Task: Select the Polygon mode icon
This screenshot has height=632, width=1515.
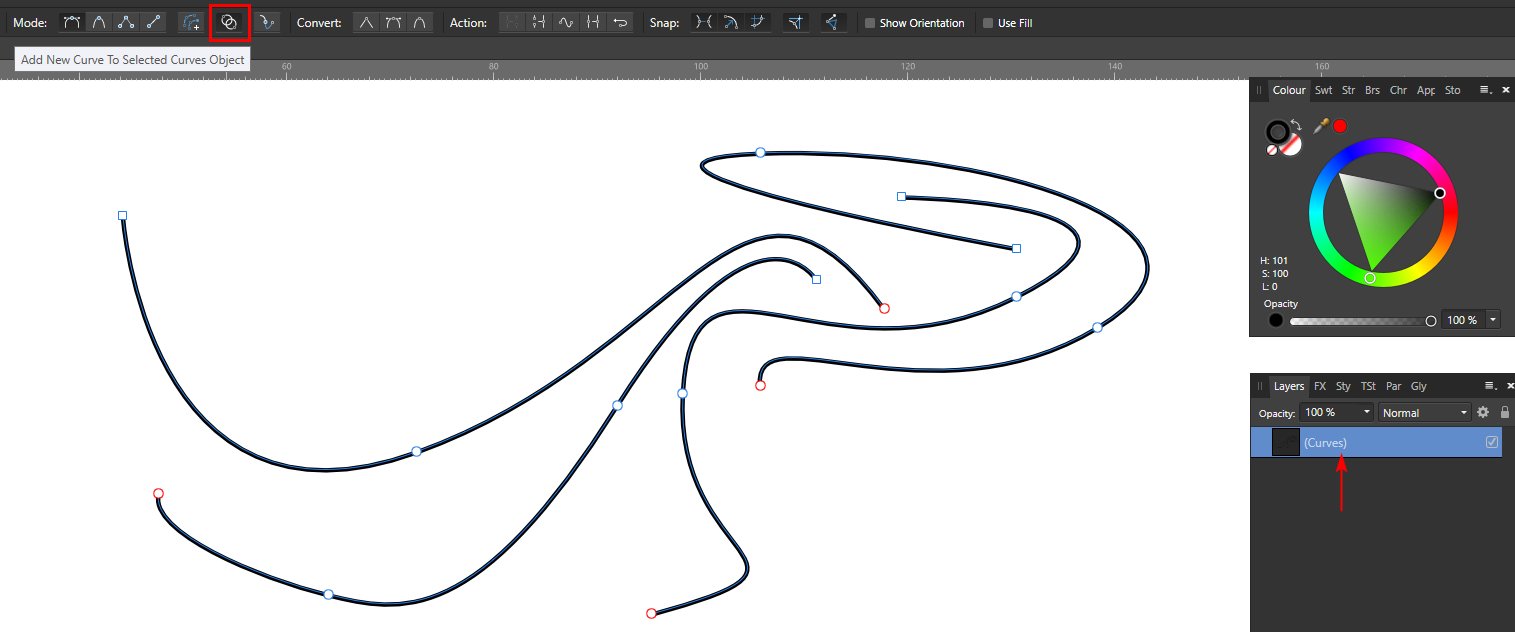Action: (126, 22)
